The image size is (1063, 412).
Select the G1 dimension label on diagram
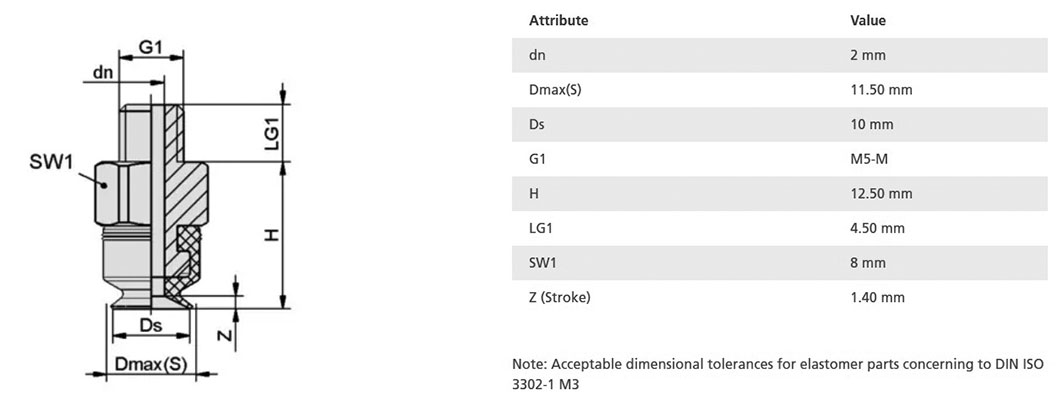click(x=151, y=47)
